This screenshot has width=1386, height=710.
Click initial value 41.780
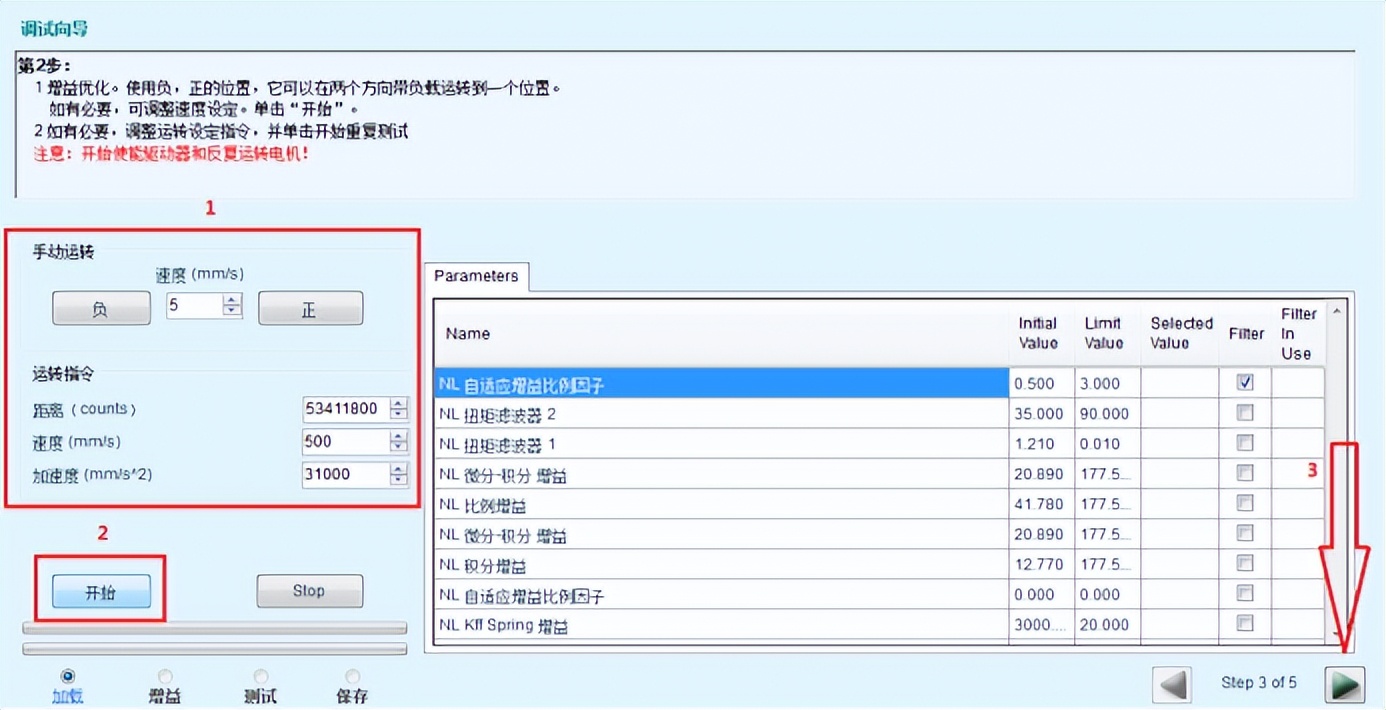coord(1041,504)
